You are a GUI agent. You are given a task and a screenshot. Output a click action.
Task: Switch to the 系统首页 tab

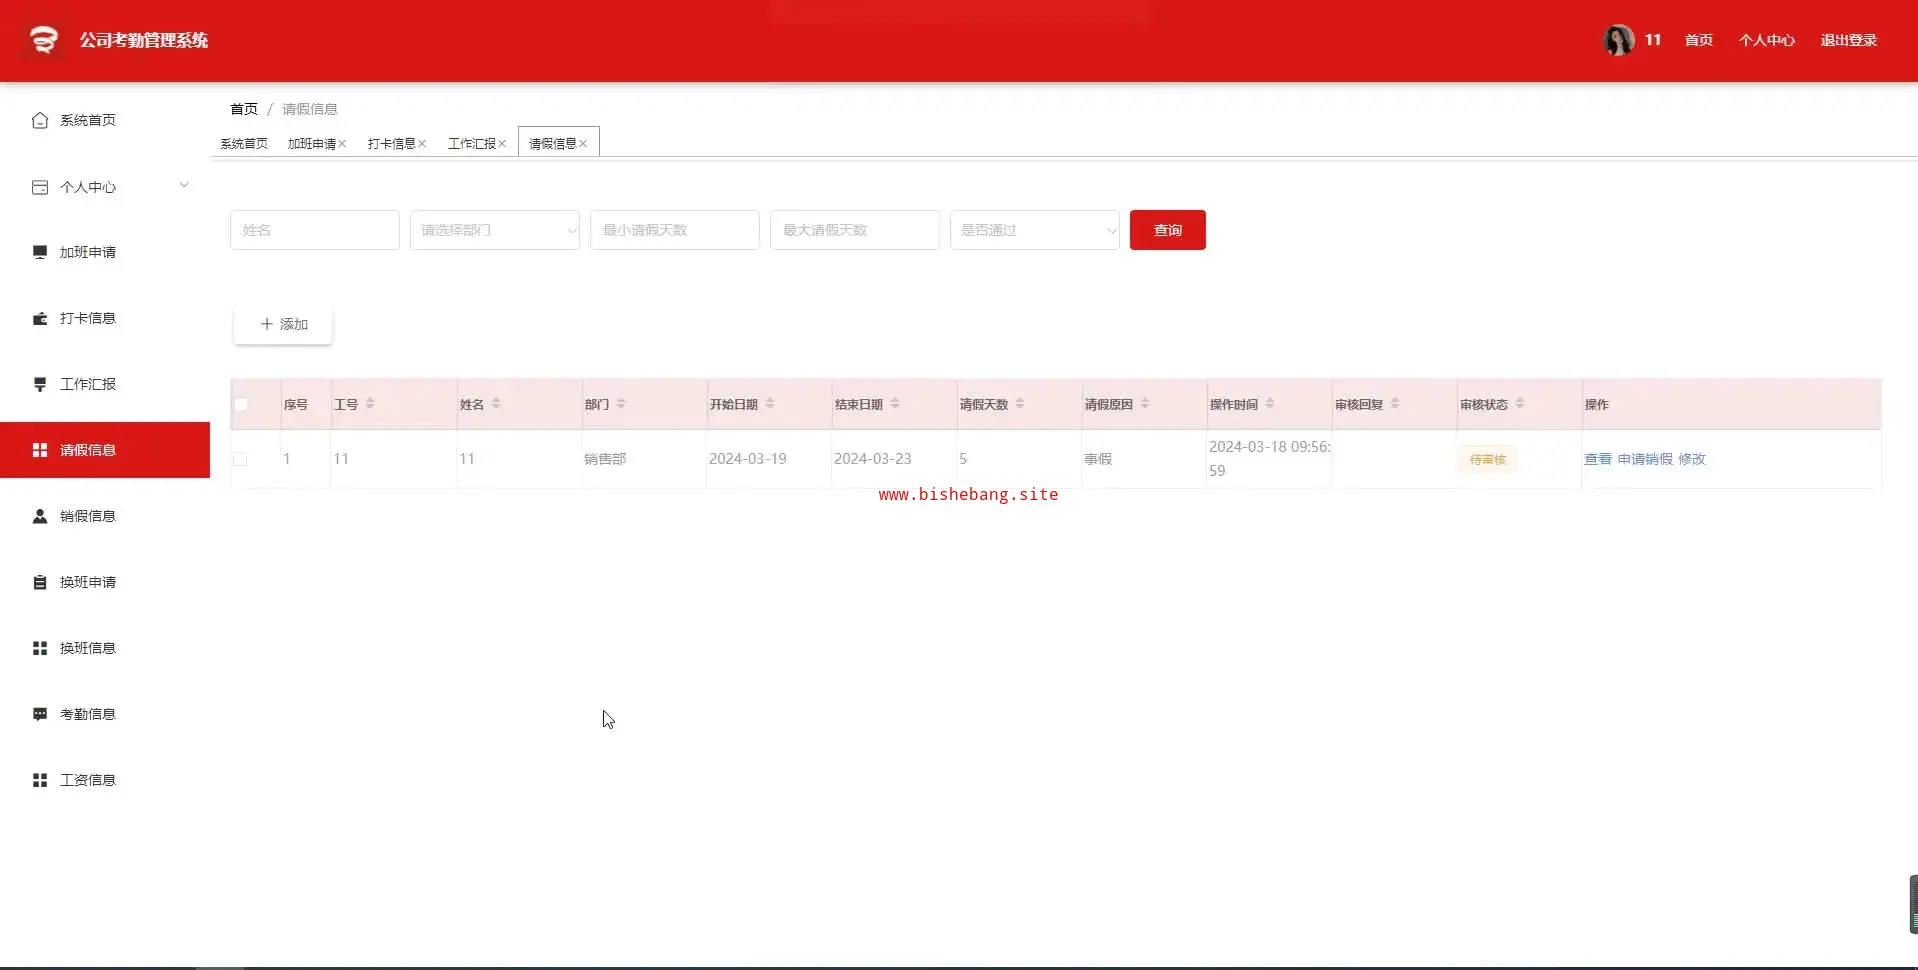click(x=244, y=144)
